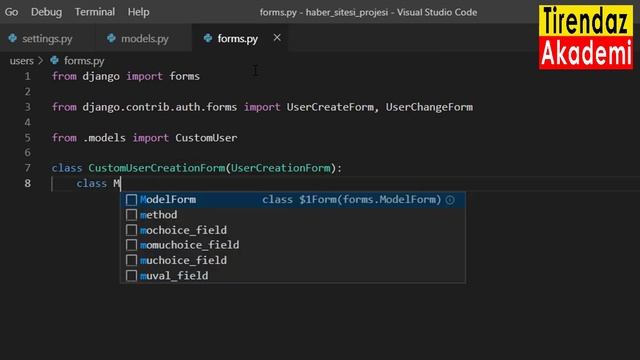Click the snippet icon beside muchoice_field

(x=131, y=260)
